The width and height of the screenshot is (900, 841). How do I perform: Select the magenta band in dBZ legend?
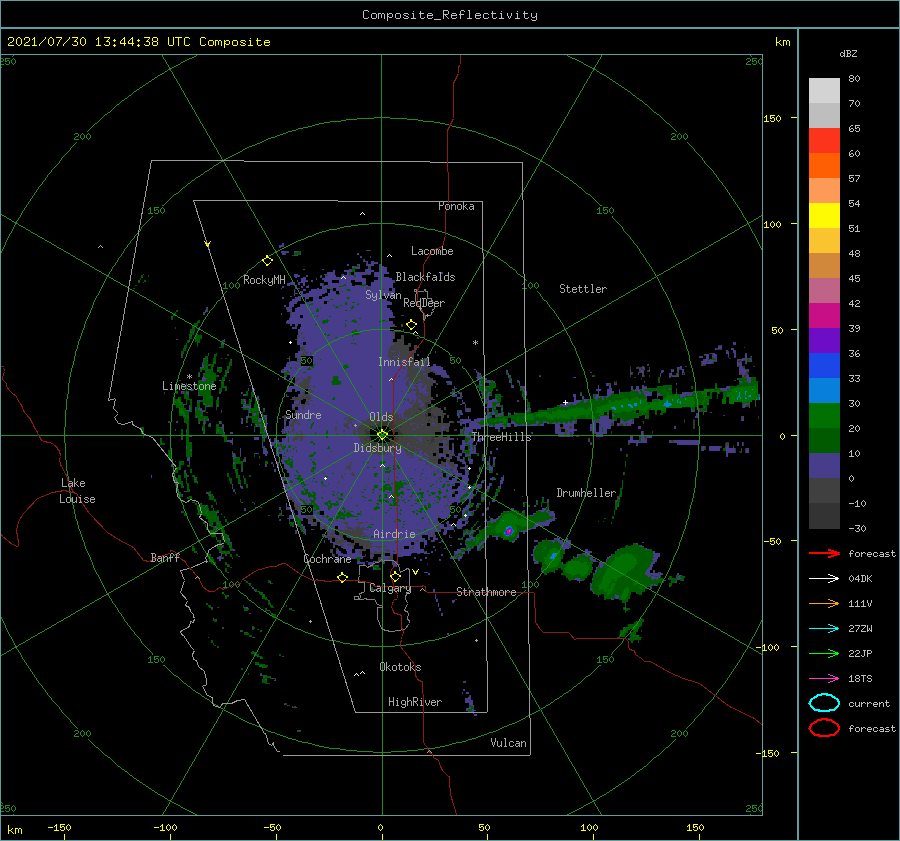pyautogui.click(x=824, y=315)
